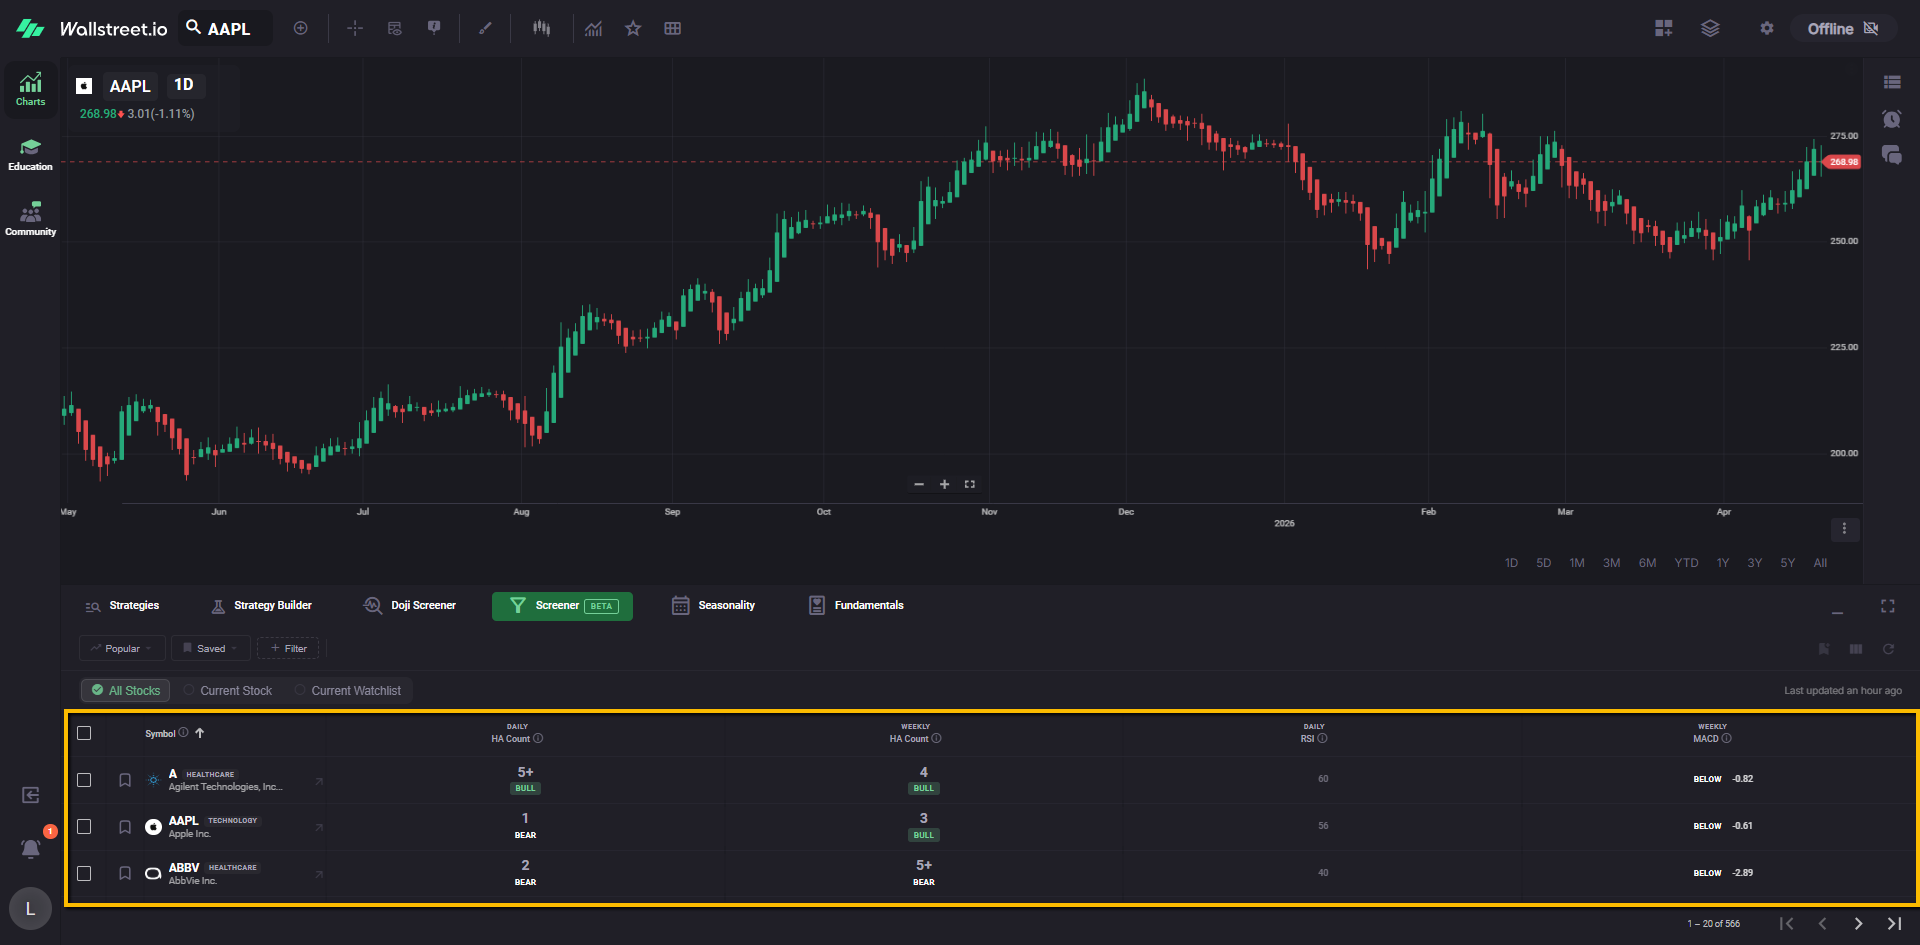The height and width of the screenshot is (945, 1920).
Task: Expand the Saved screens dropdown
Action: tap(210, 648)
